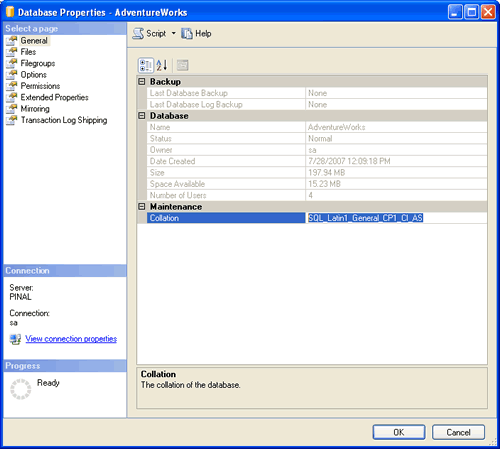Open the General page
The width and height of the screenshot is (500, 449).
click(34, 41)
